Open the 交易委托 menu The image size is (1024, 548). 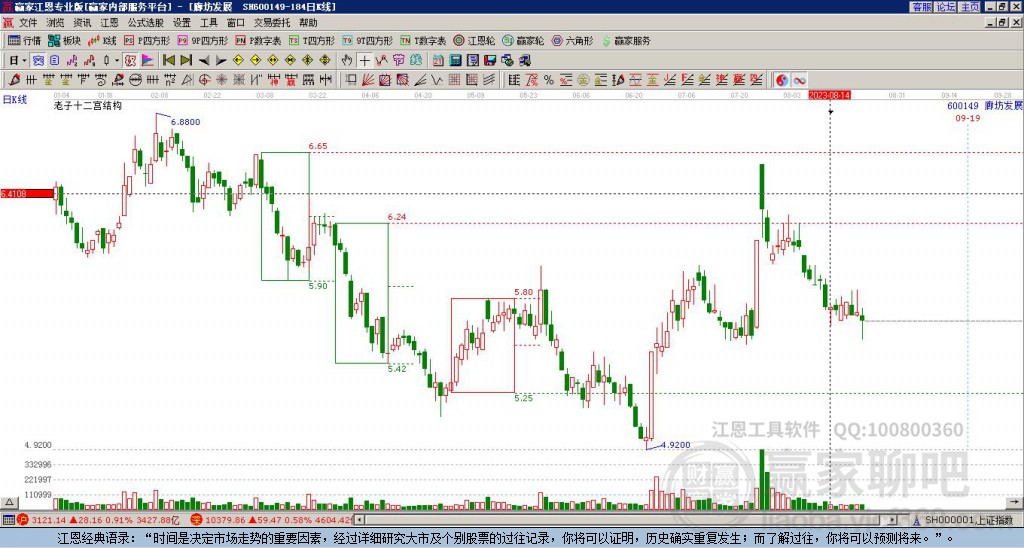[x=272, y=23]
